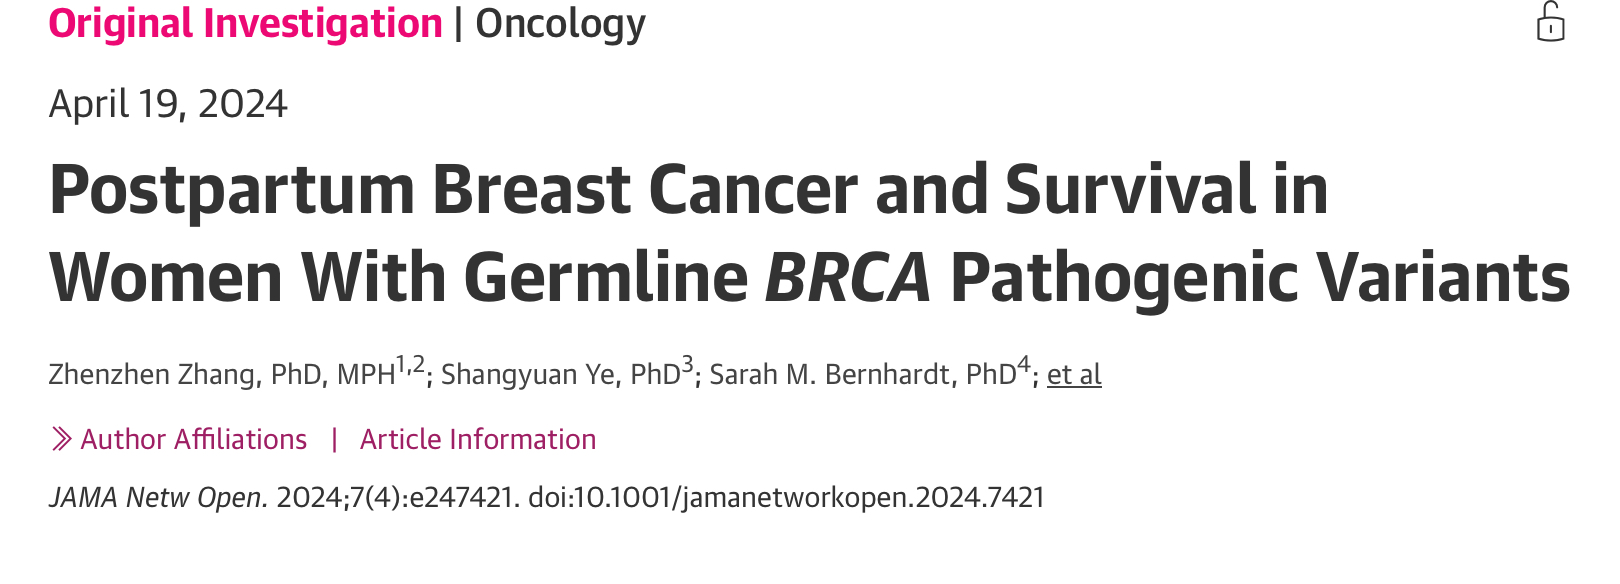Click the citation 2024;7(4):e247421
This screenshot has width=1620, height=584.
tap(398, 497)
